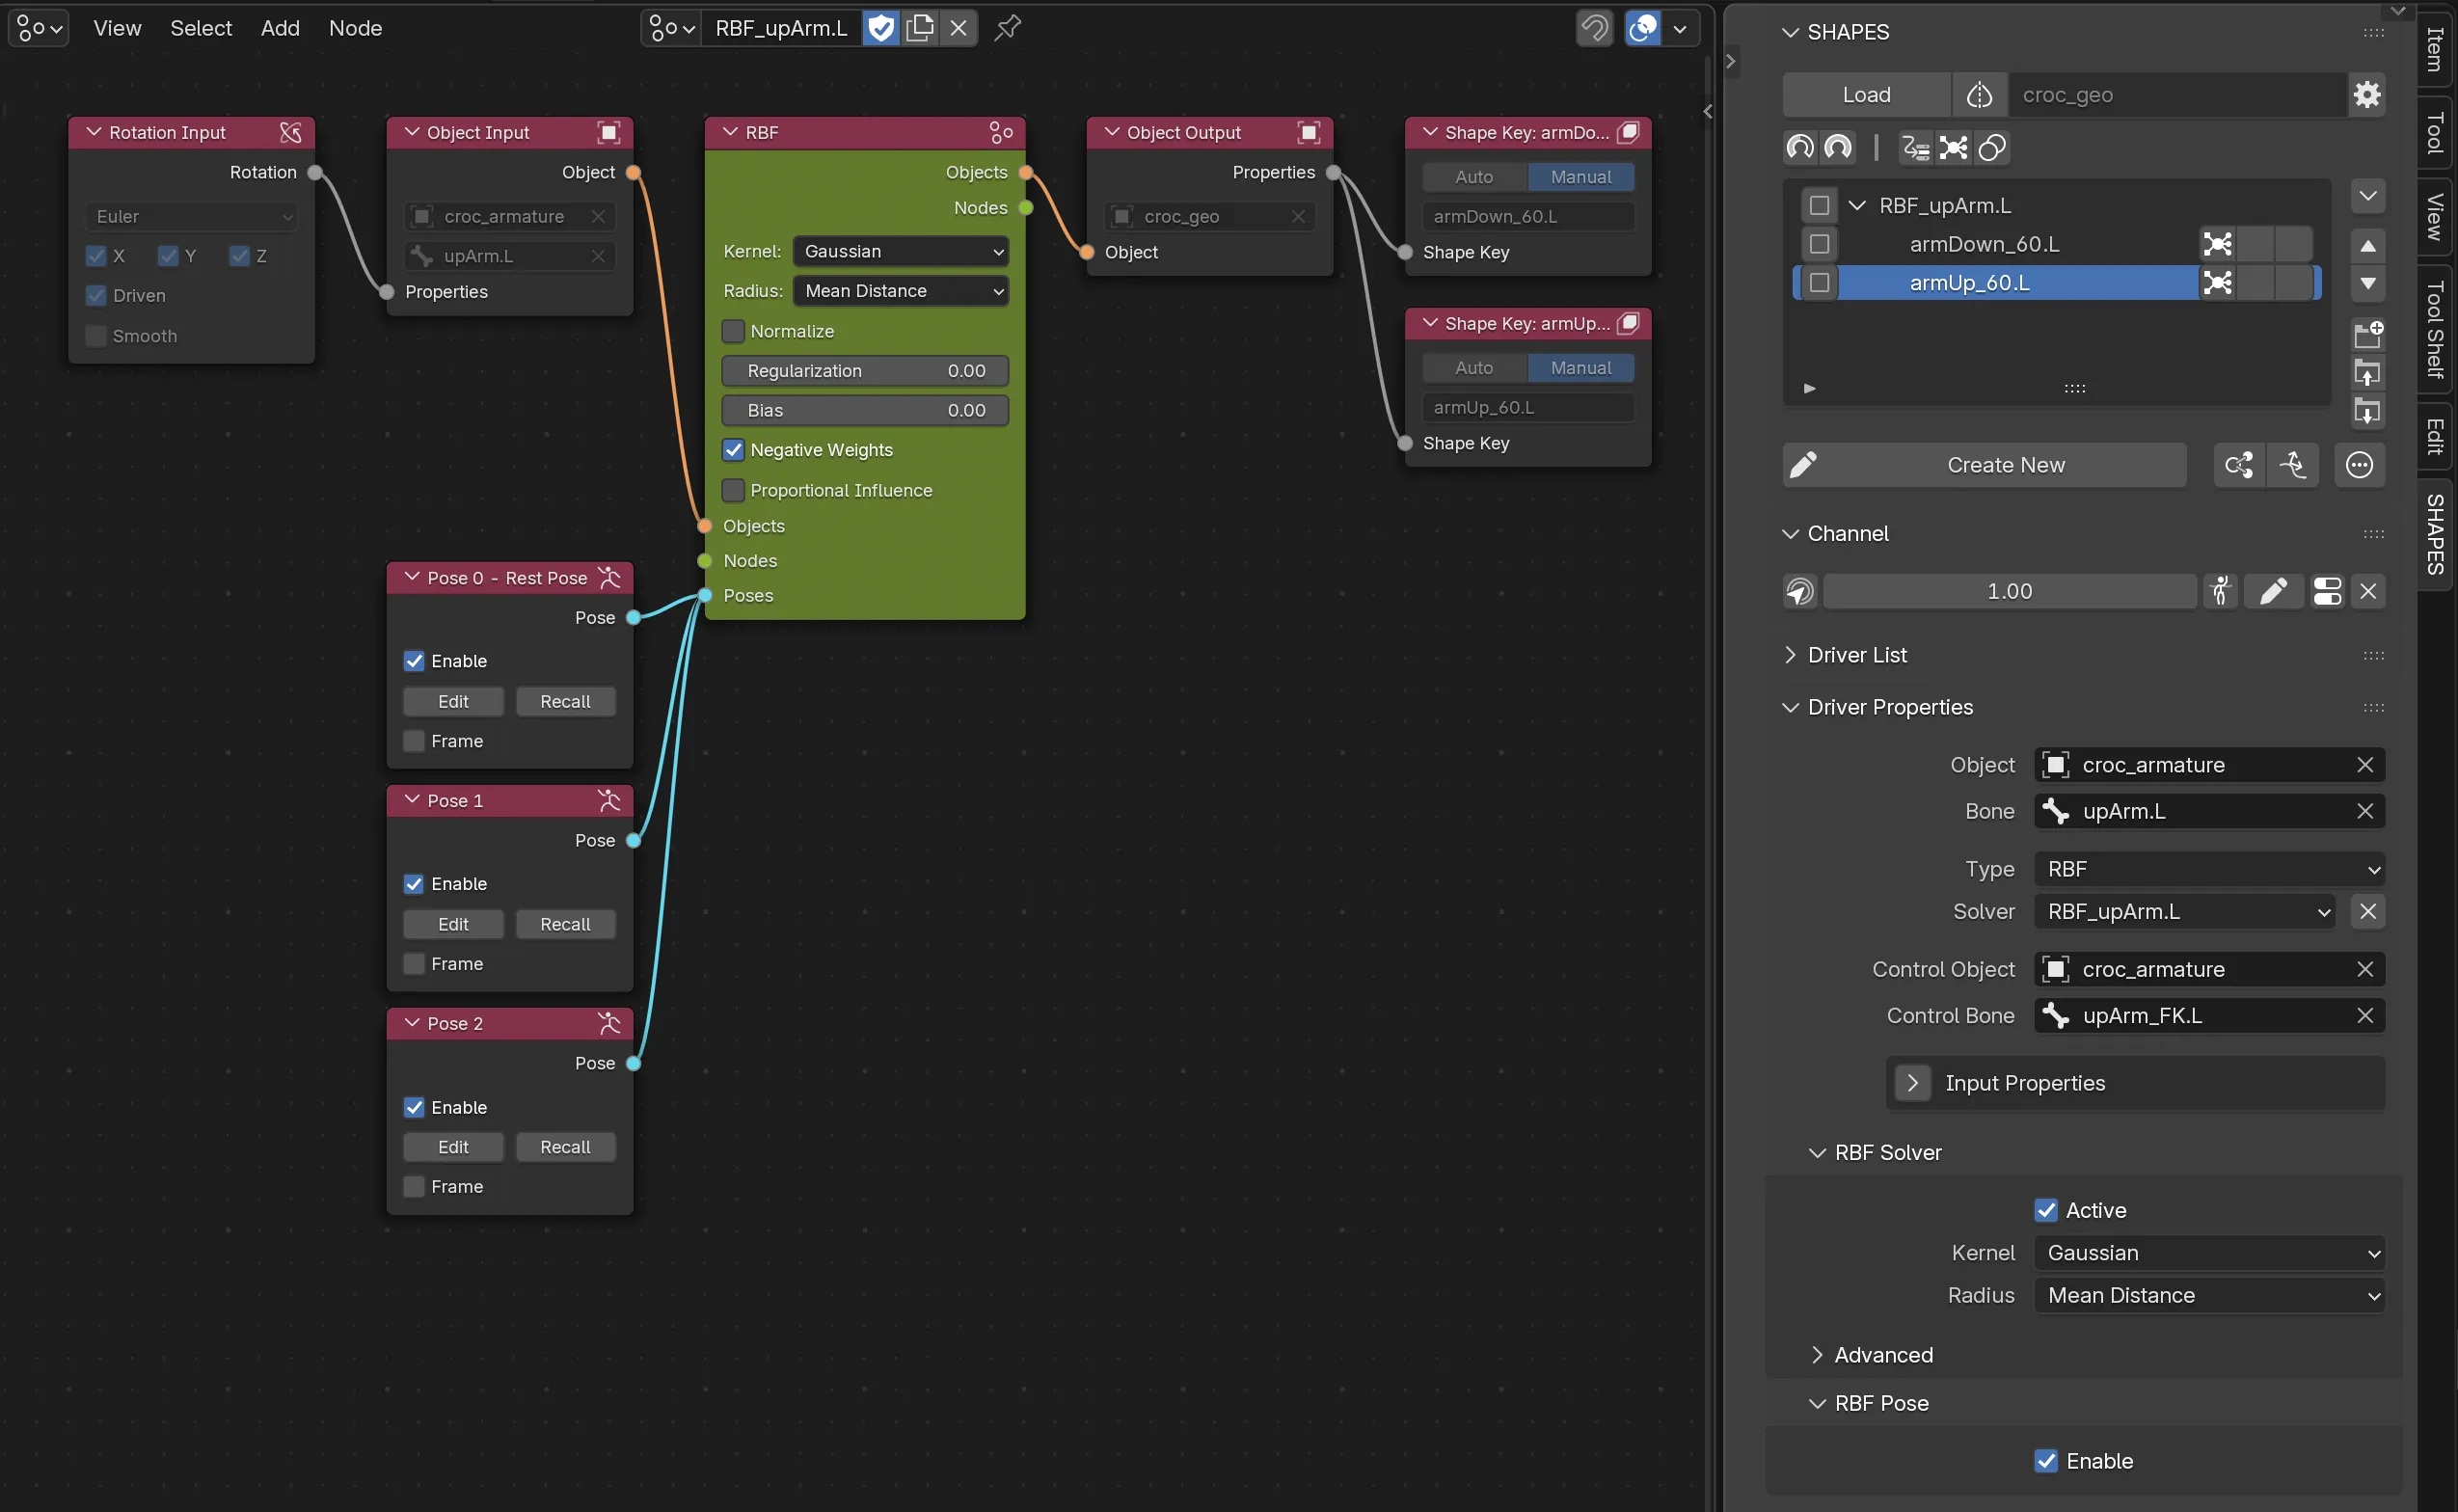The image size is (2458, 1512).
Task: Click Edit button in Pose 0 node
Action: [453, 702]
